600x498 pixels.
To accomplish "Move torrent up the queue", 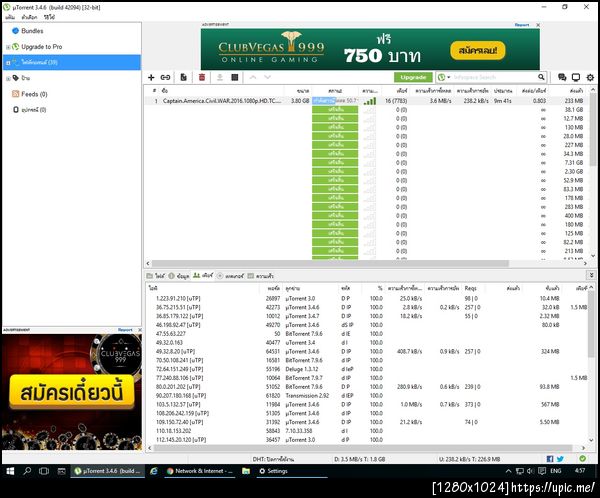I will click(x=253, y=77).
